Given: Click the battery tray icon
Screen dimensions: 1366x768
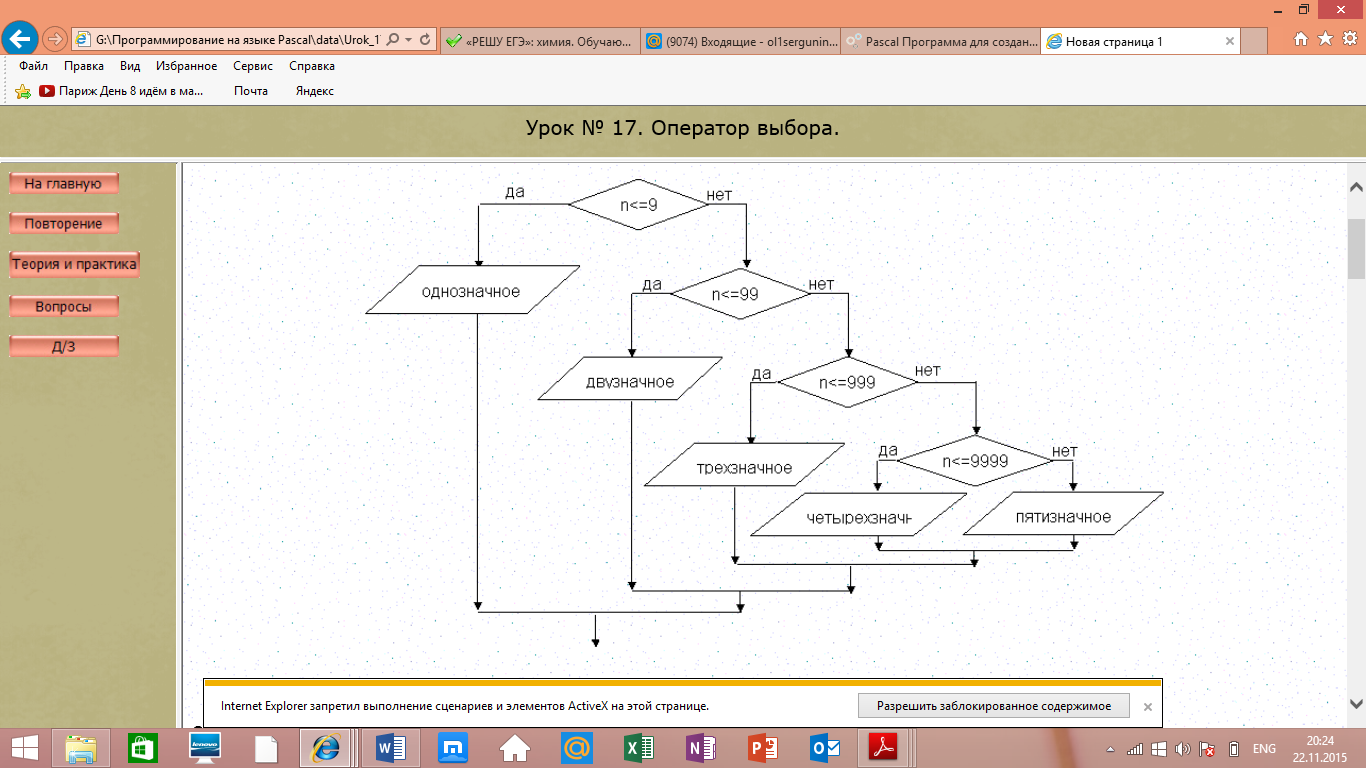Looking at the screenshot, I should [x=1233, y=749].
